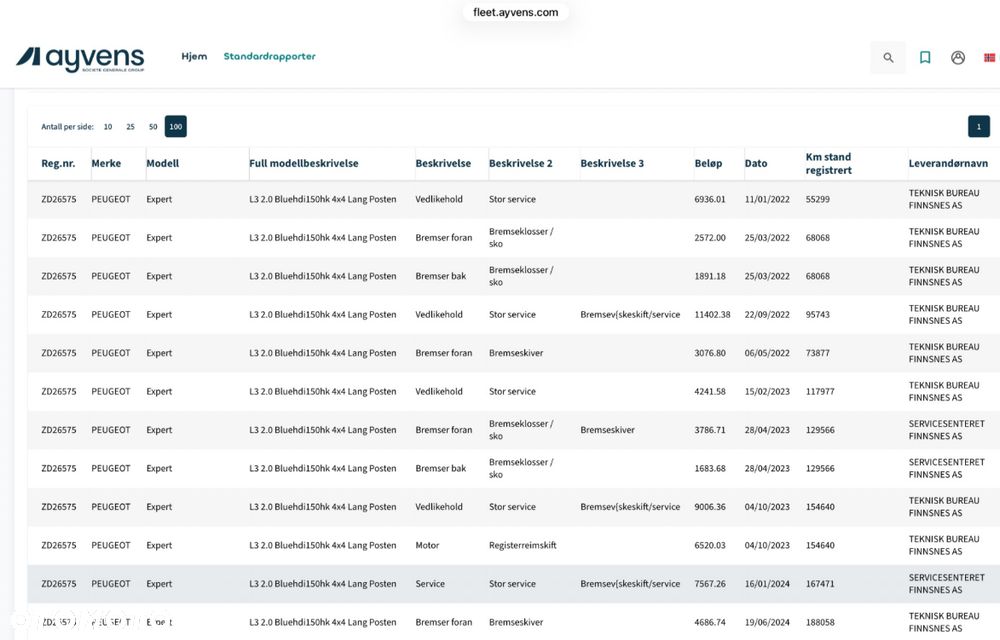Click Bremser bak in 1891.18 row

[440, 276]
